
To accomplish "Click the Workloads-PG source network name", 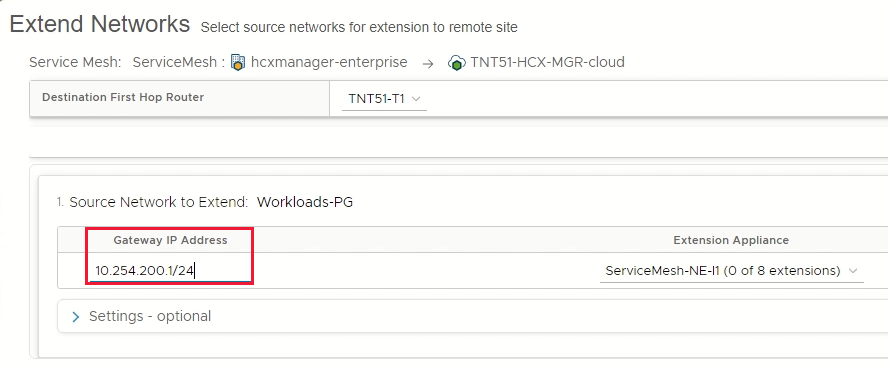I will click(x=305, y=203).
